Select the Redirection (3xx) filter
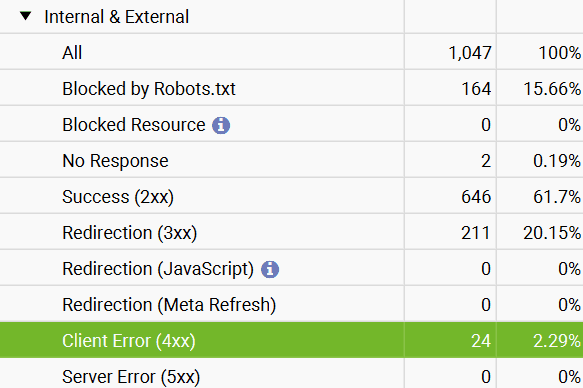 292,233
